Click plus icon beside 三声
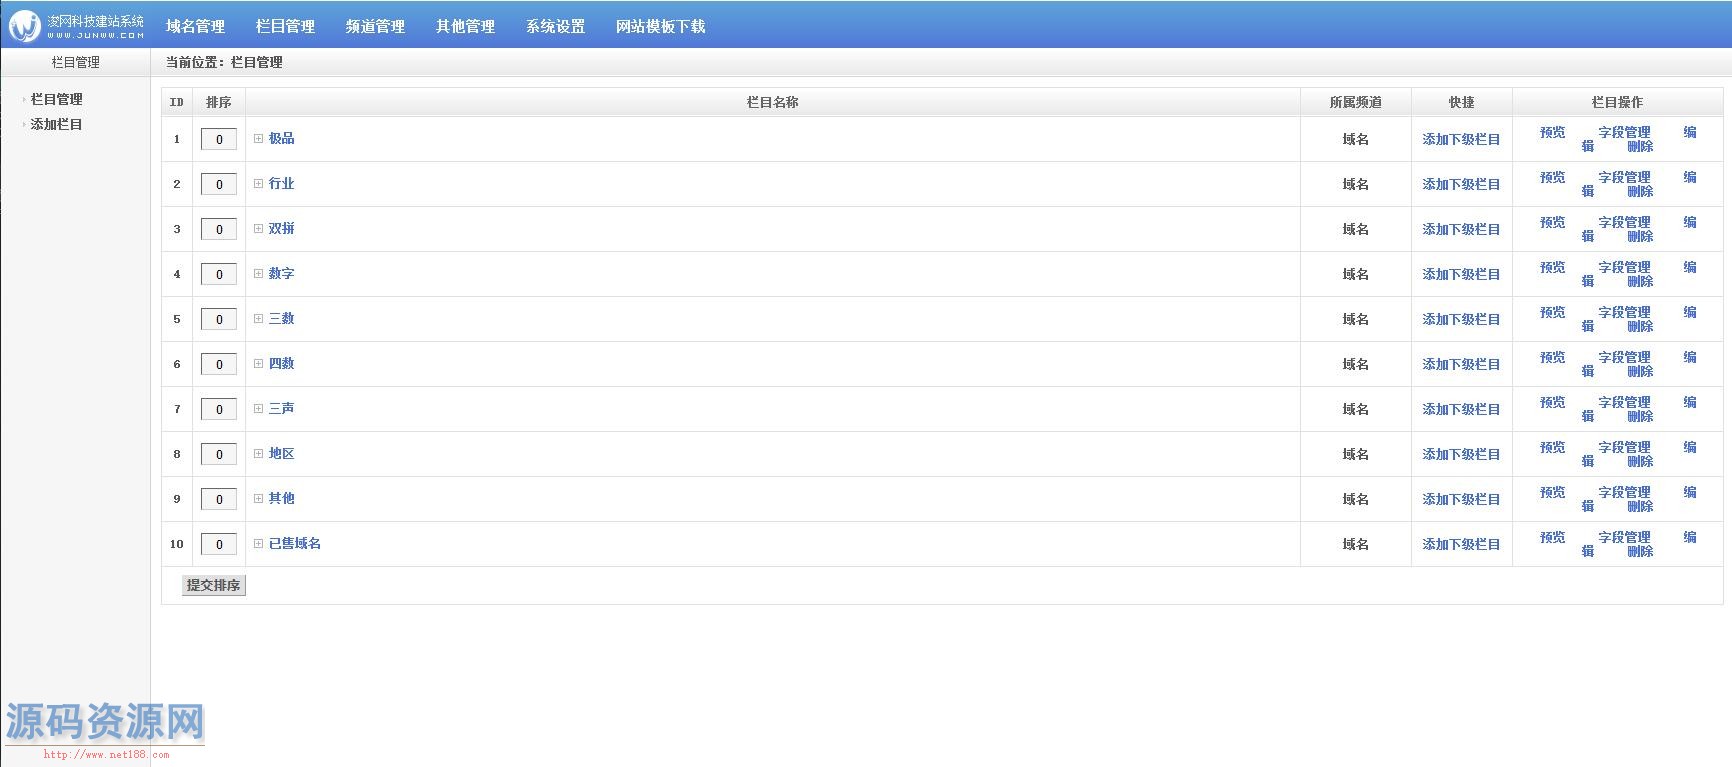 click(x=258, y=409)
